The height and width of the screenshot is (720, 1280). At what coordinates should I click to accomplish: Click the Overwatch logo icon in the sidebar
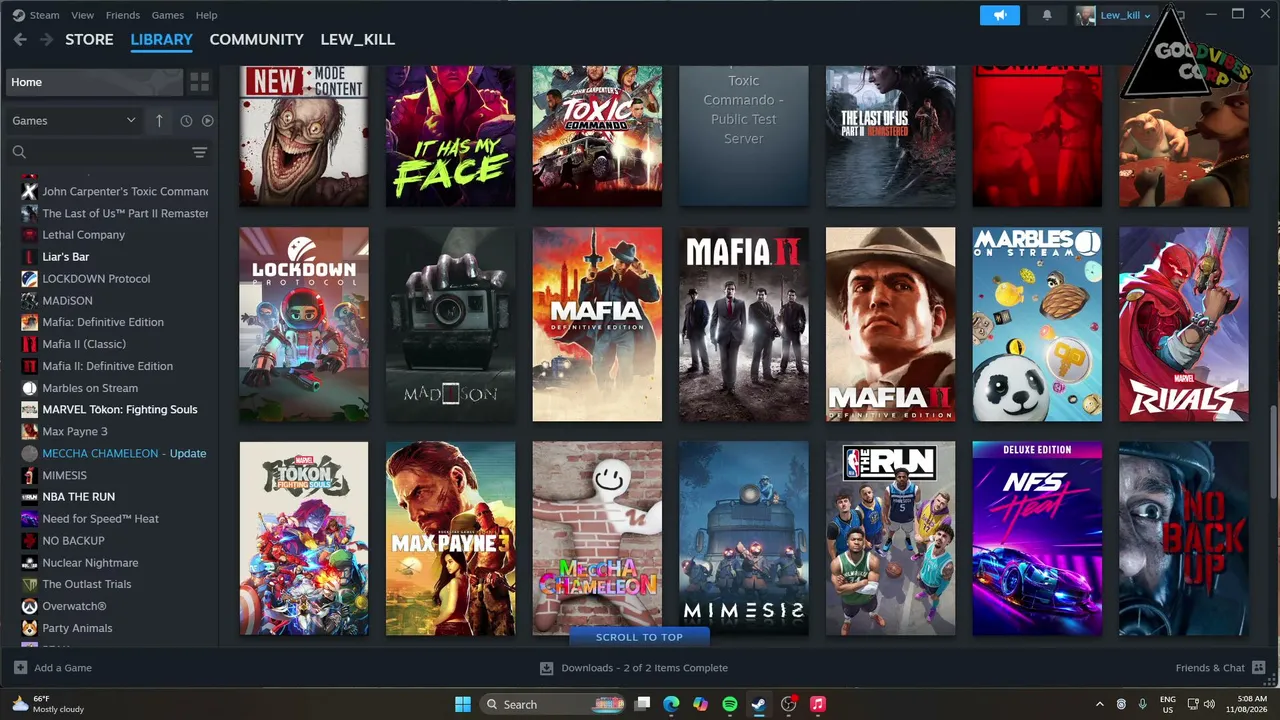30,606
